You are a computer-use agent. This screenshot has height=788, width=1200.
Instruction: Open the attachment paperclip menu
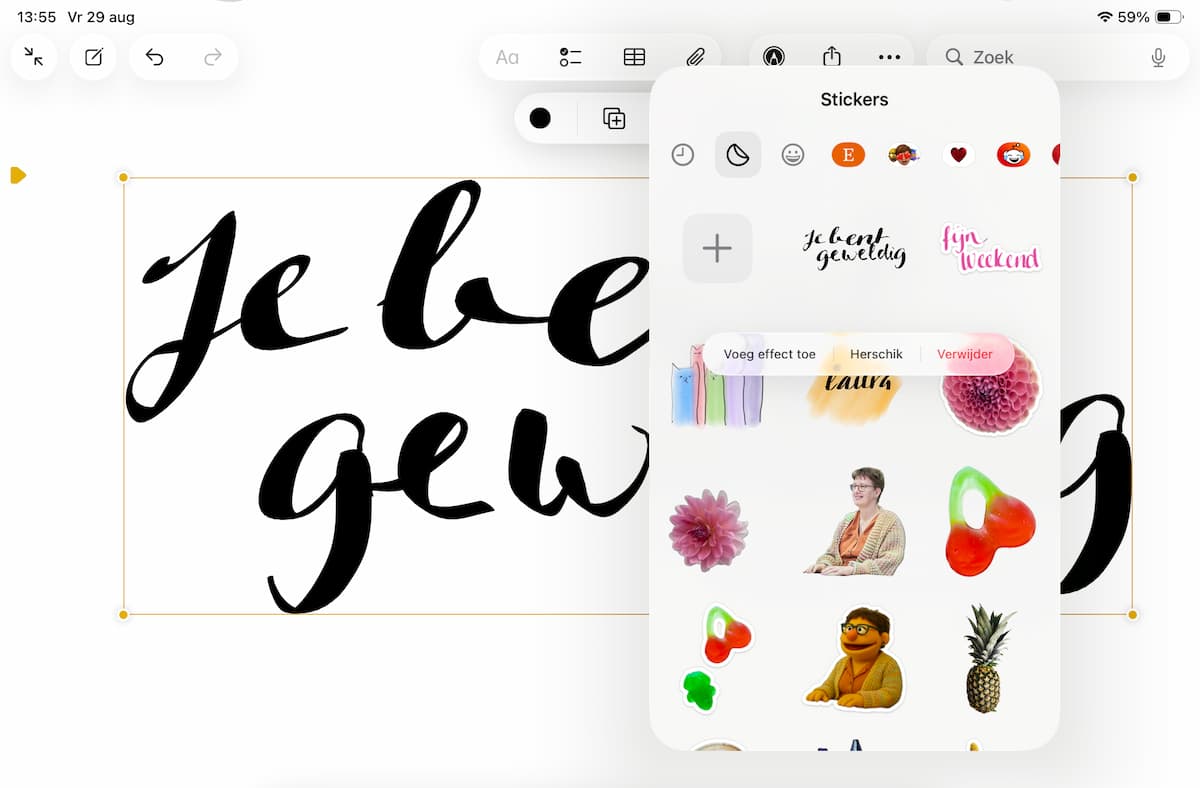(x=695, y=57)
